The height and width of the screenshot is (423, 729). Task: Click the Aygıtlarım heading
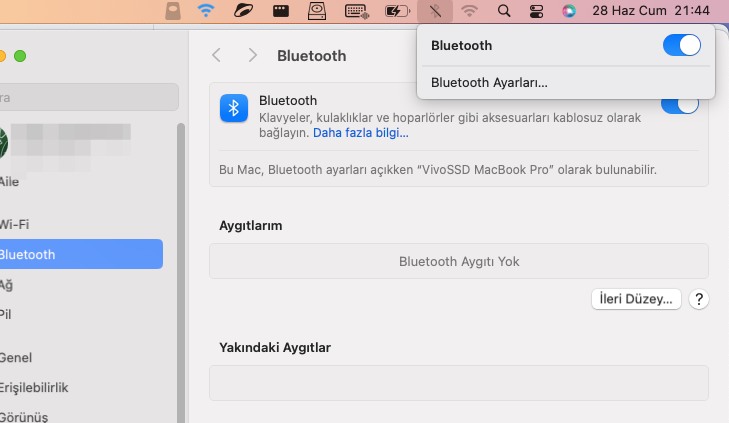pyautogui.click(x=251, y=226)
